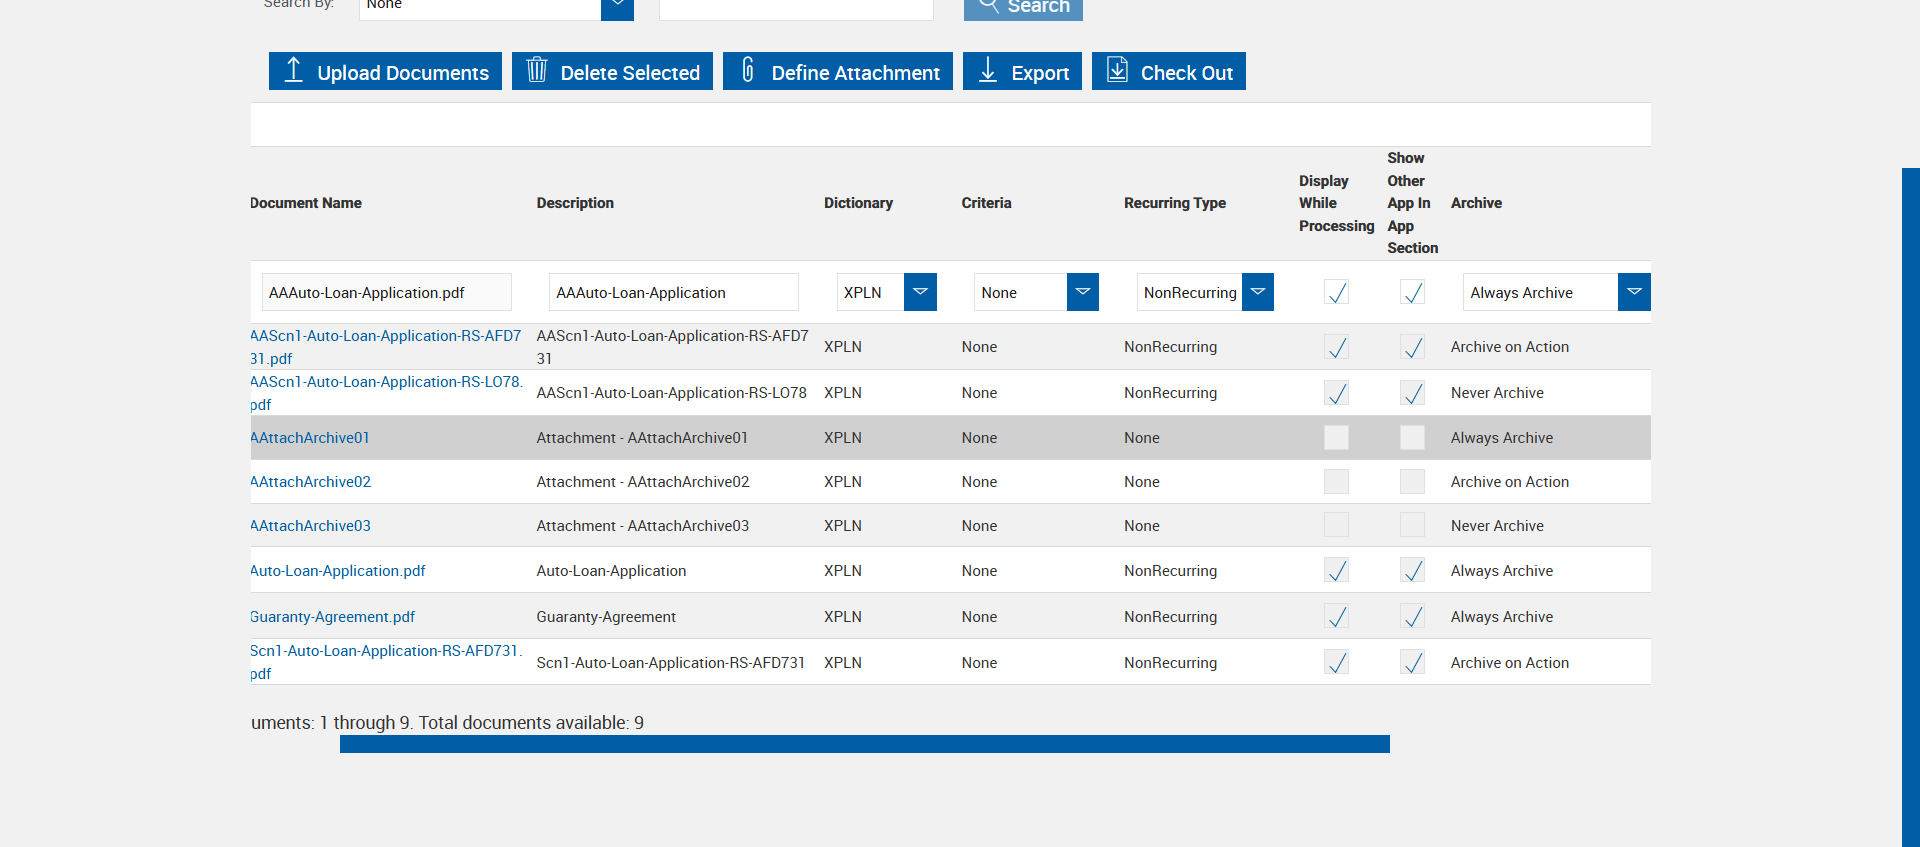The height and width of the screenshot is (847, 1920).
Task: Open the Auto-Loan-Application.pdf link
Action: pyautogui.click(x=338, y=571)
